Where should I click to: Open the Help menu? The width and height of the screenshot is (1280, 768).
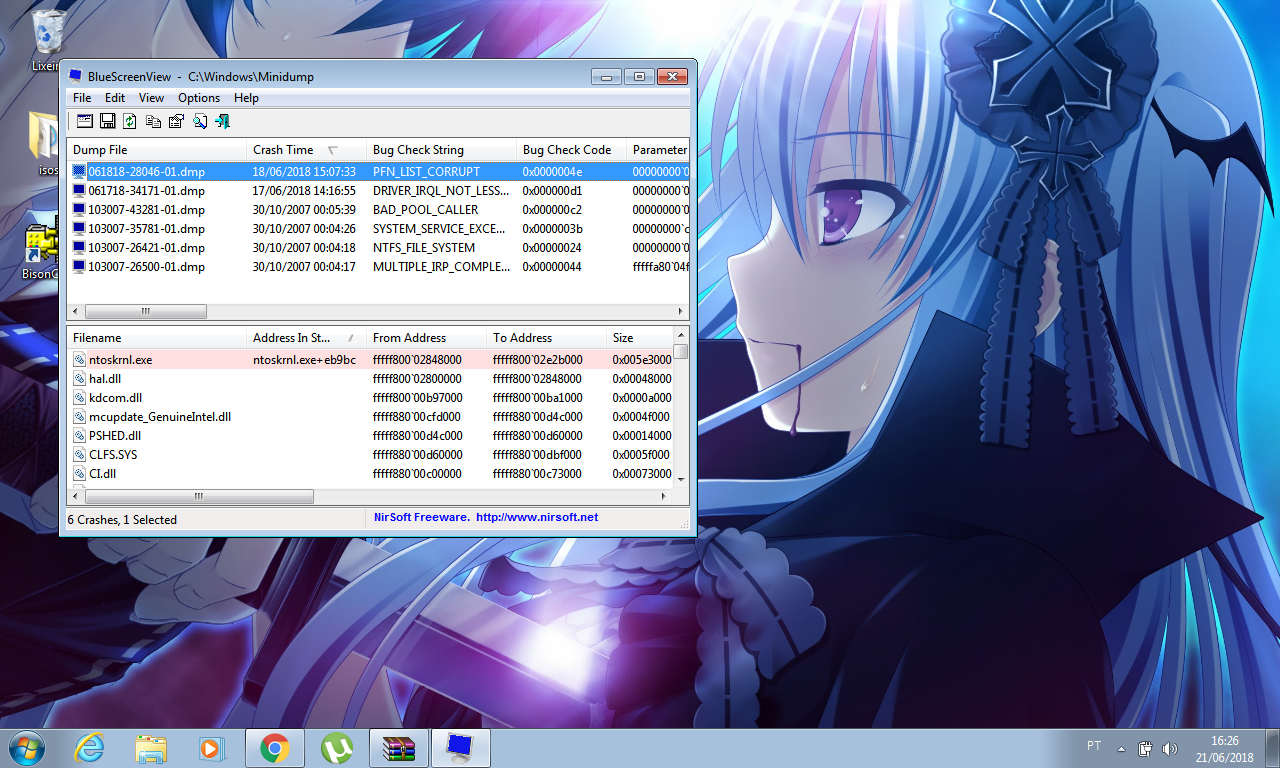tap(246, 98)
